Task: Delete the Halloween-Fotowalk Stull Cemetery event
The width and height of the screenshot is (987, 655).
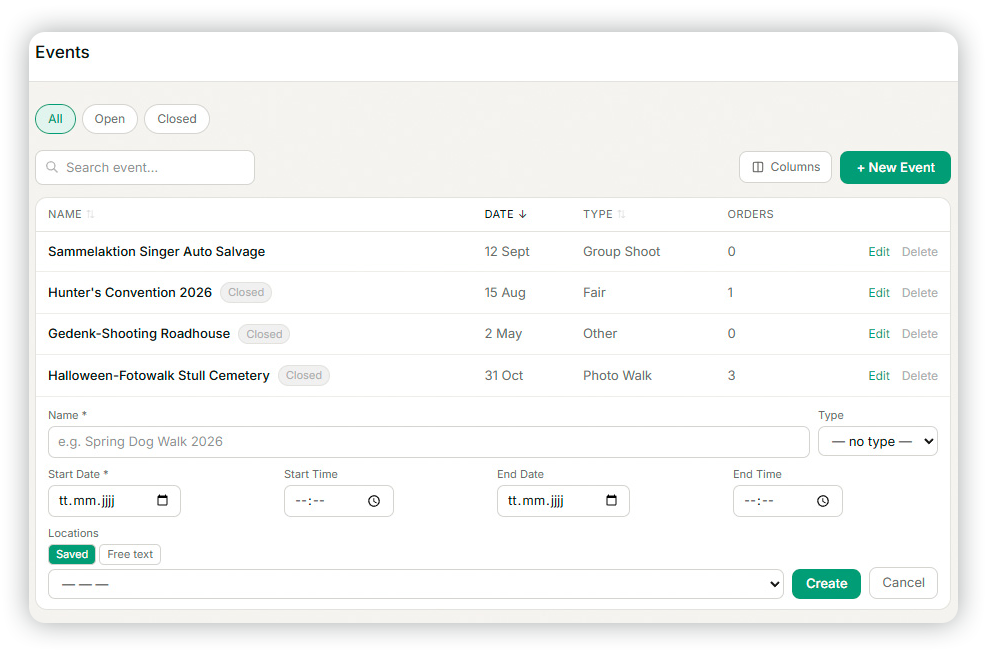Action: 920,376
